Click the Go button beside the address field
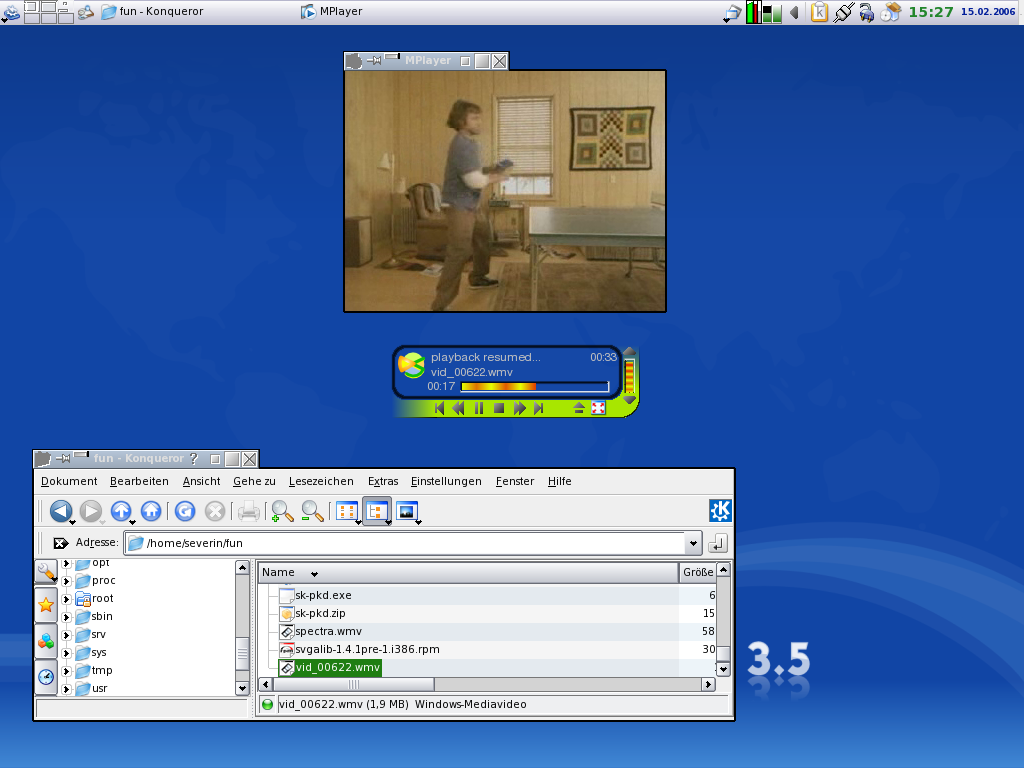This screenshot has height=768, width=1024. (x=718, y=543)
